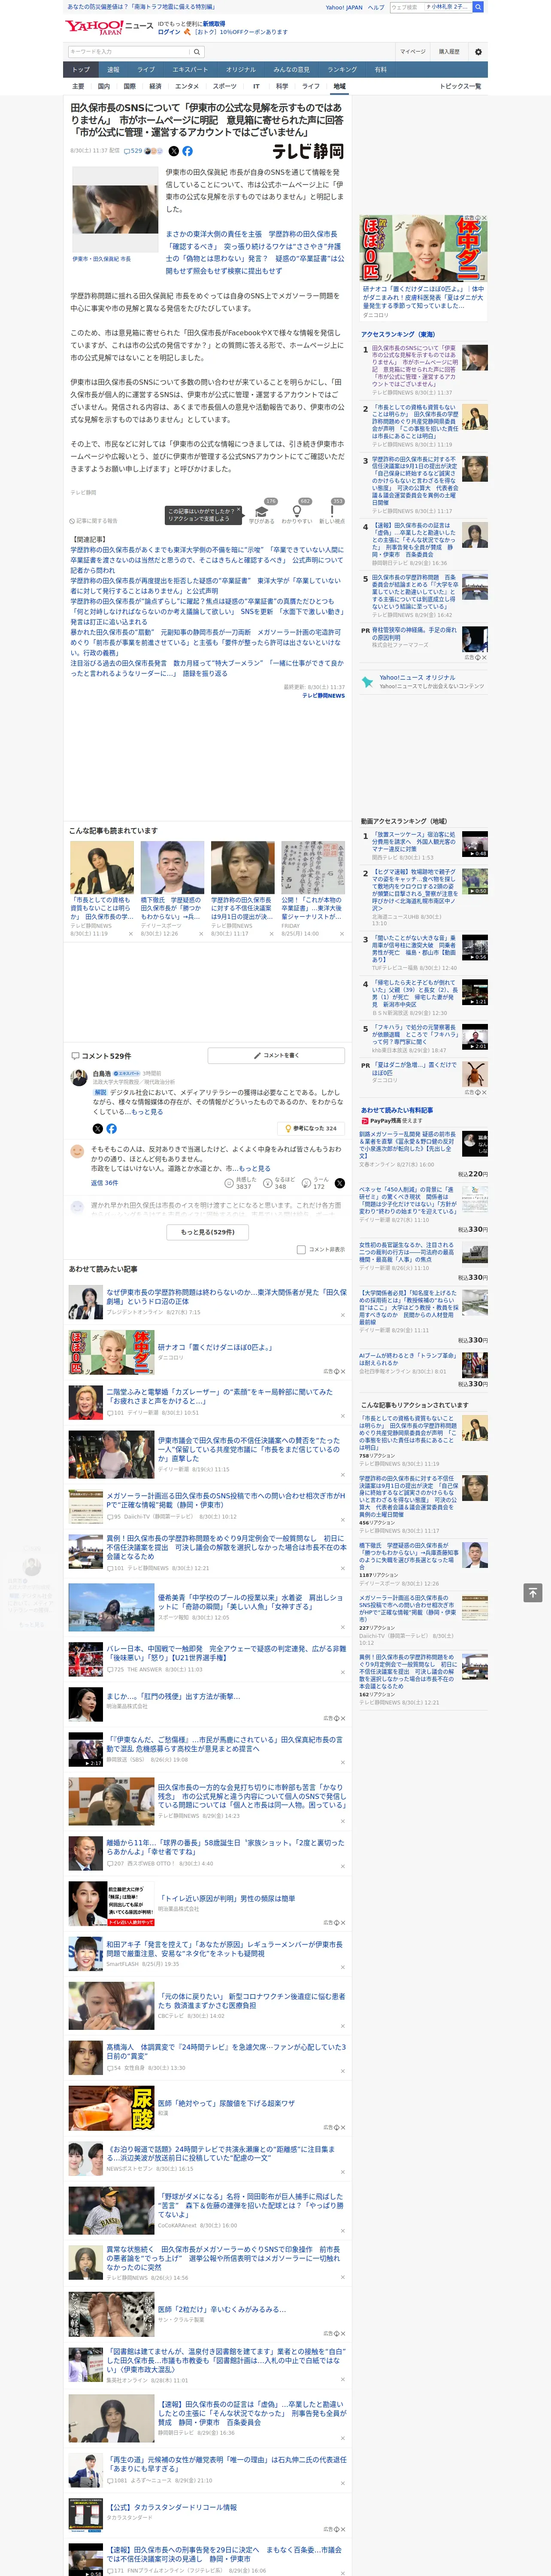Screen dimensions: 551x2576
Task: Click the マイページ link
Action: pyautogui.click(x=413, y=51)
